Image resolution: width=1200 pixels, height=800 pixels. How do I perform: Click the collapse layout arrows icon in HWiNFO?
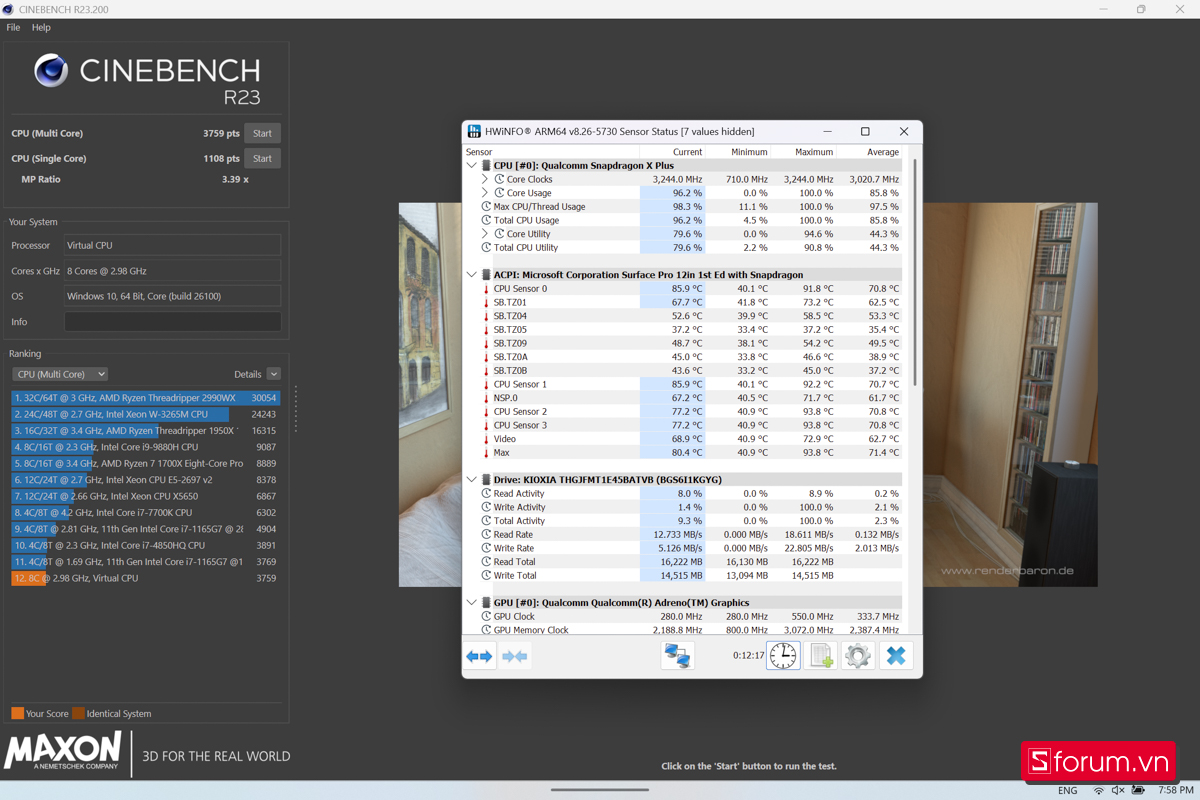click(515, 656)
